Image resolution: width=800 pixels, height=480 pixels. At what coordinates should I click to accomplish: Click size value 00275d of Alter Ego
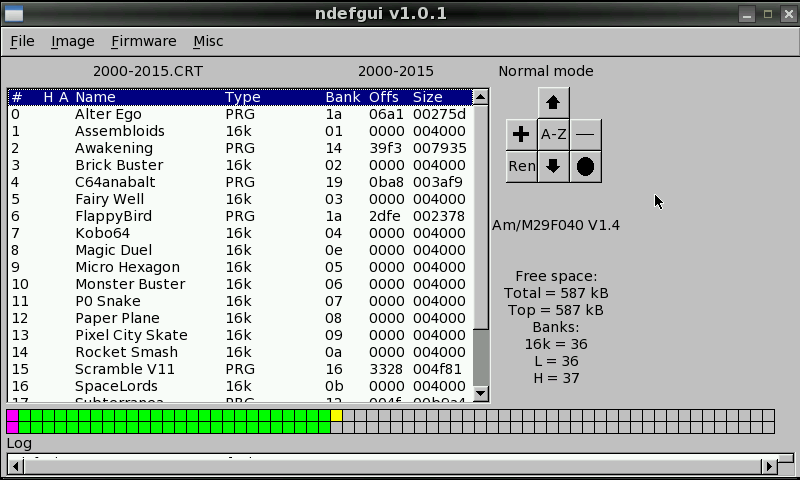coord(439,114)
